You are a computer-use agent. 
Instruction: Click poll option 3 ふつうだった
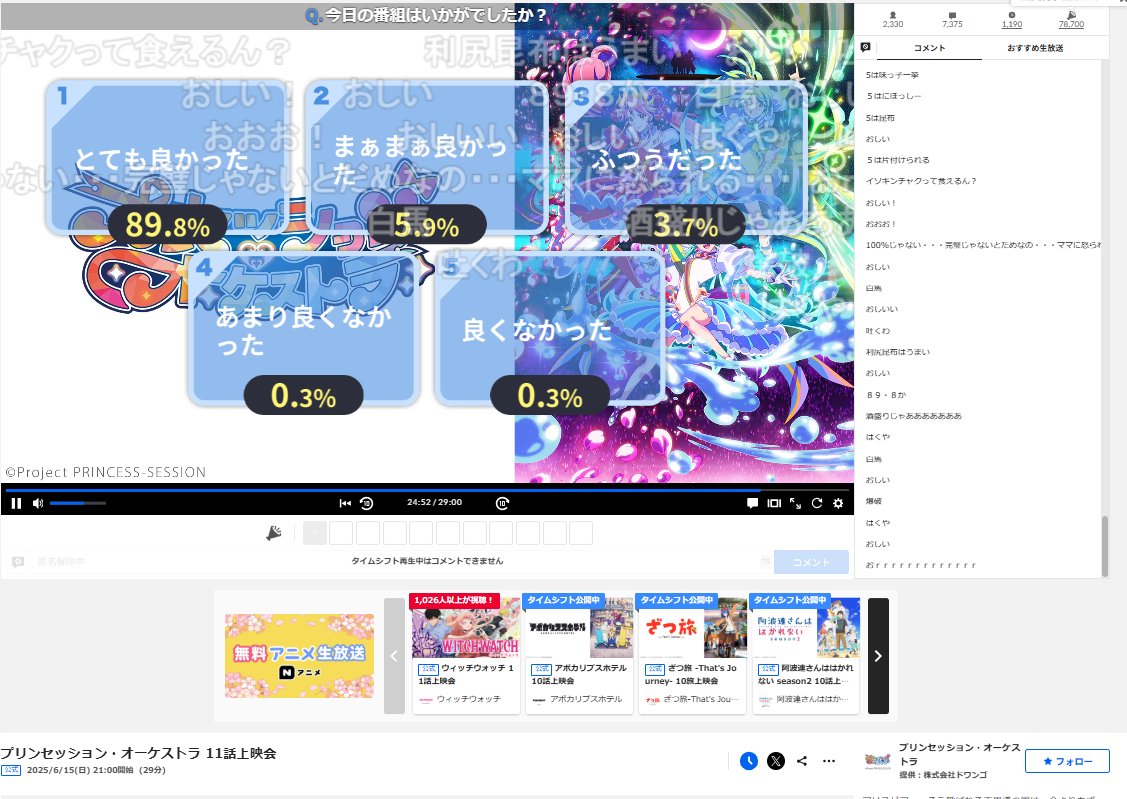pyautogui.click(x=686, y=157)
